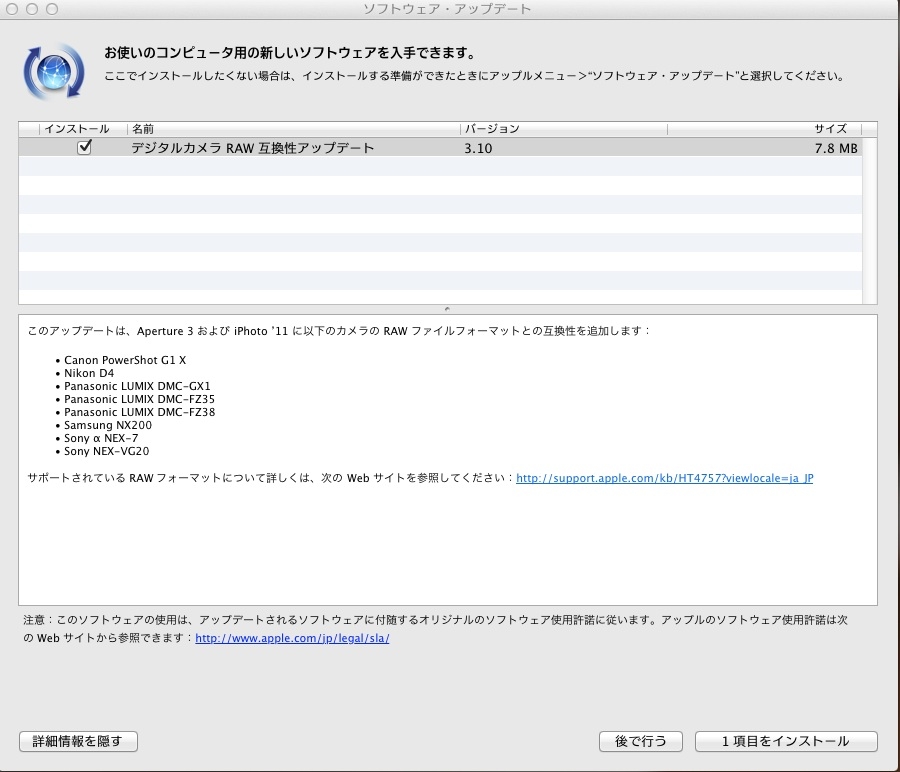Close the Software Update window

(x=12, y=9)
